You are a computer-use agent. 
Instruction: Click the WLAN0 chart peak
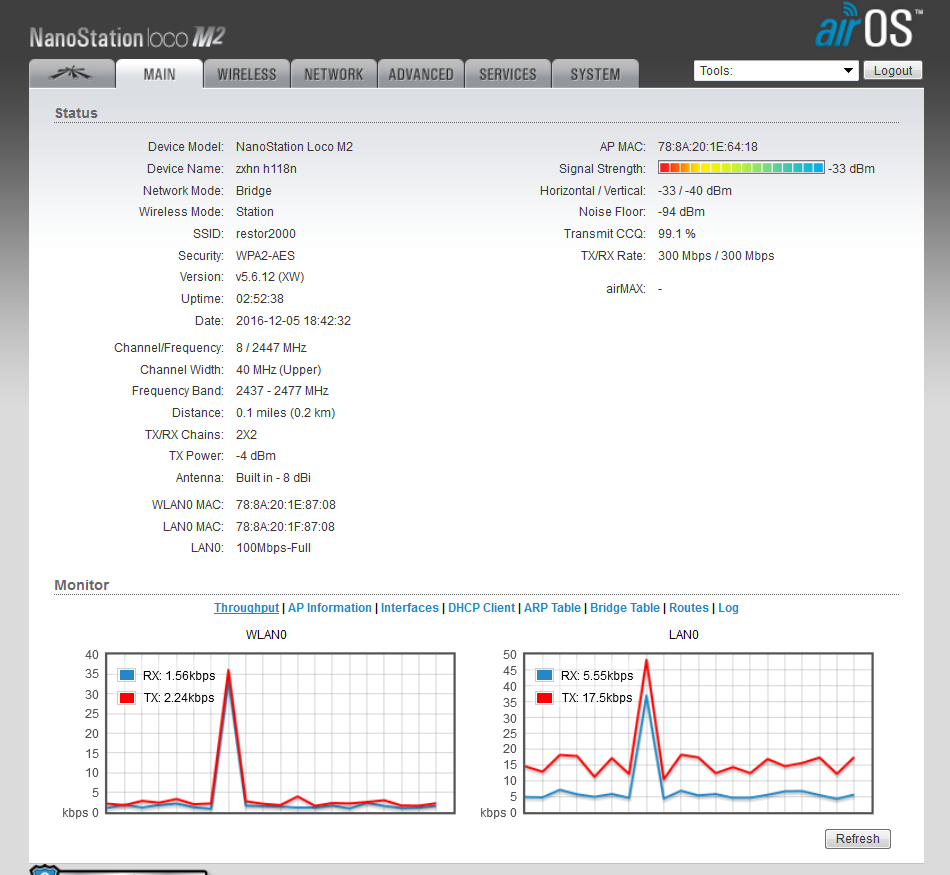pos(228,671)
